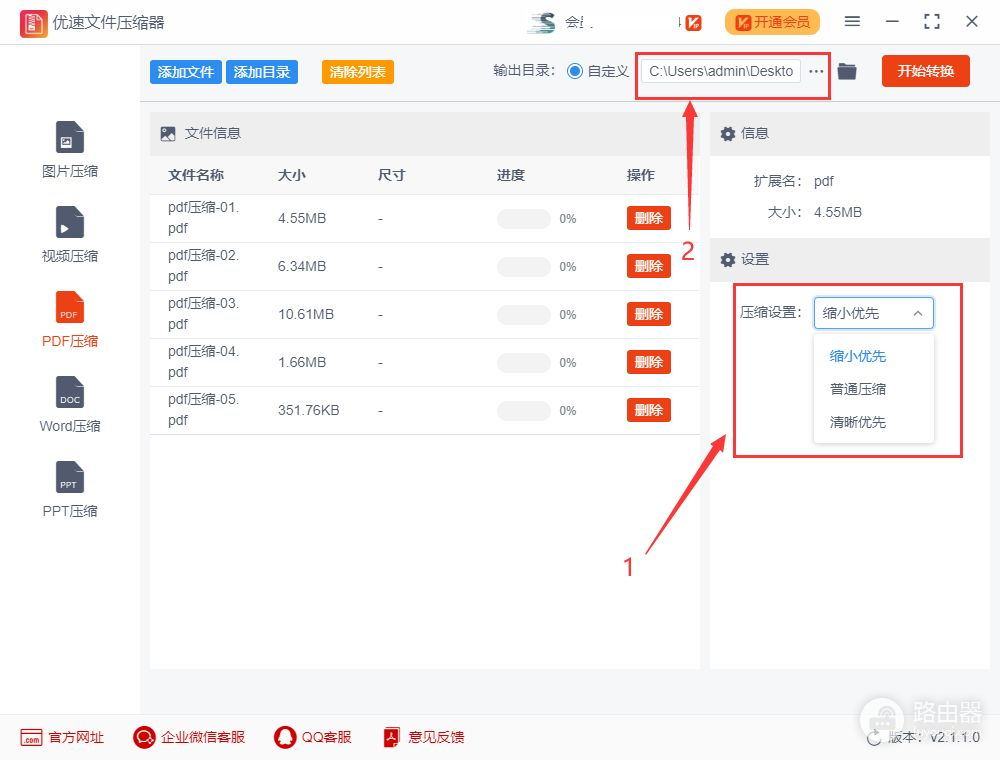Click the output directory path field
Screen dimensions: 1000x760
click(720, 71)
